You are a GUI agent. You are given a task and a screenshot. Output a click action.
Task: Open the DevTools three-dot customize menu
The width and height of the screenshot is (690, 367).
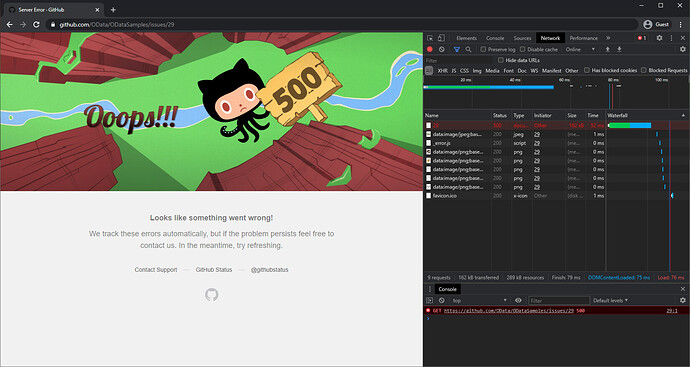point(671,38)
